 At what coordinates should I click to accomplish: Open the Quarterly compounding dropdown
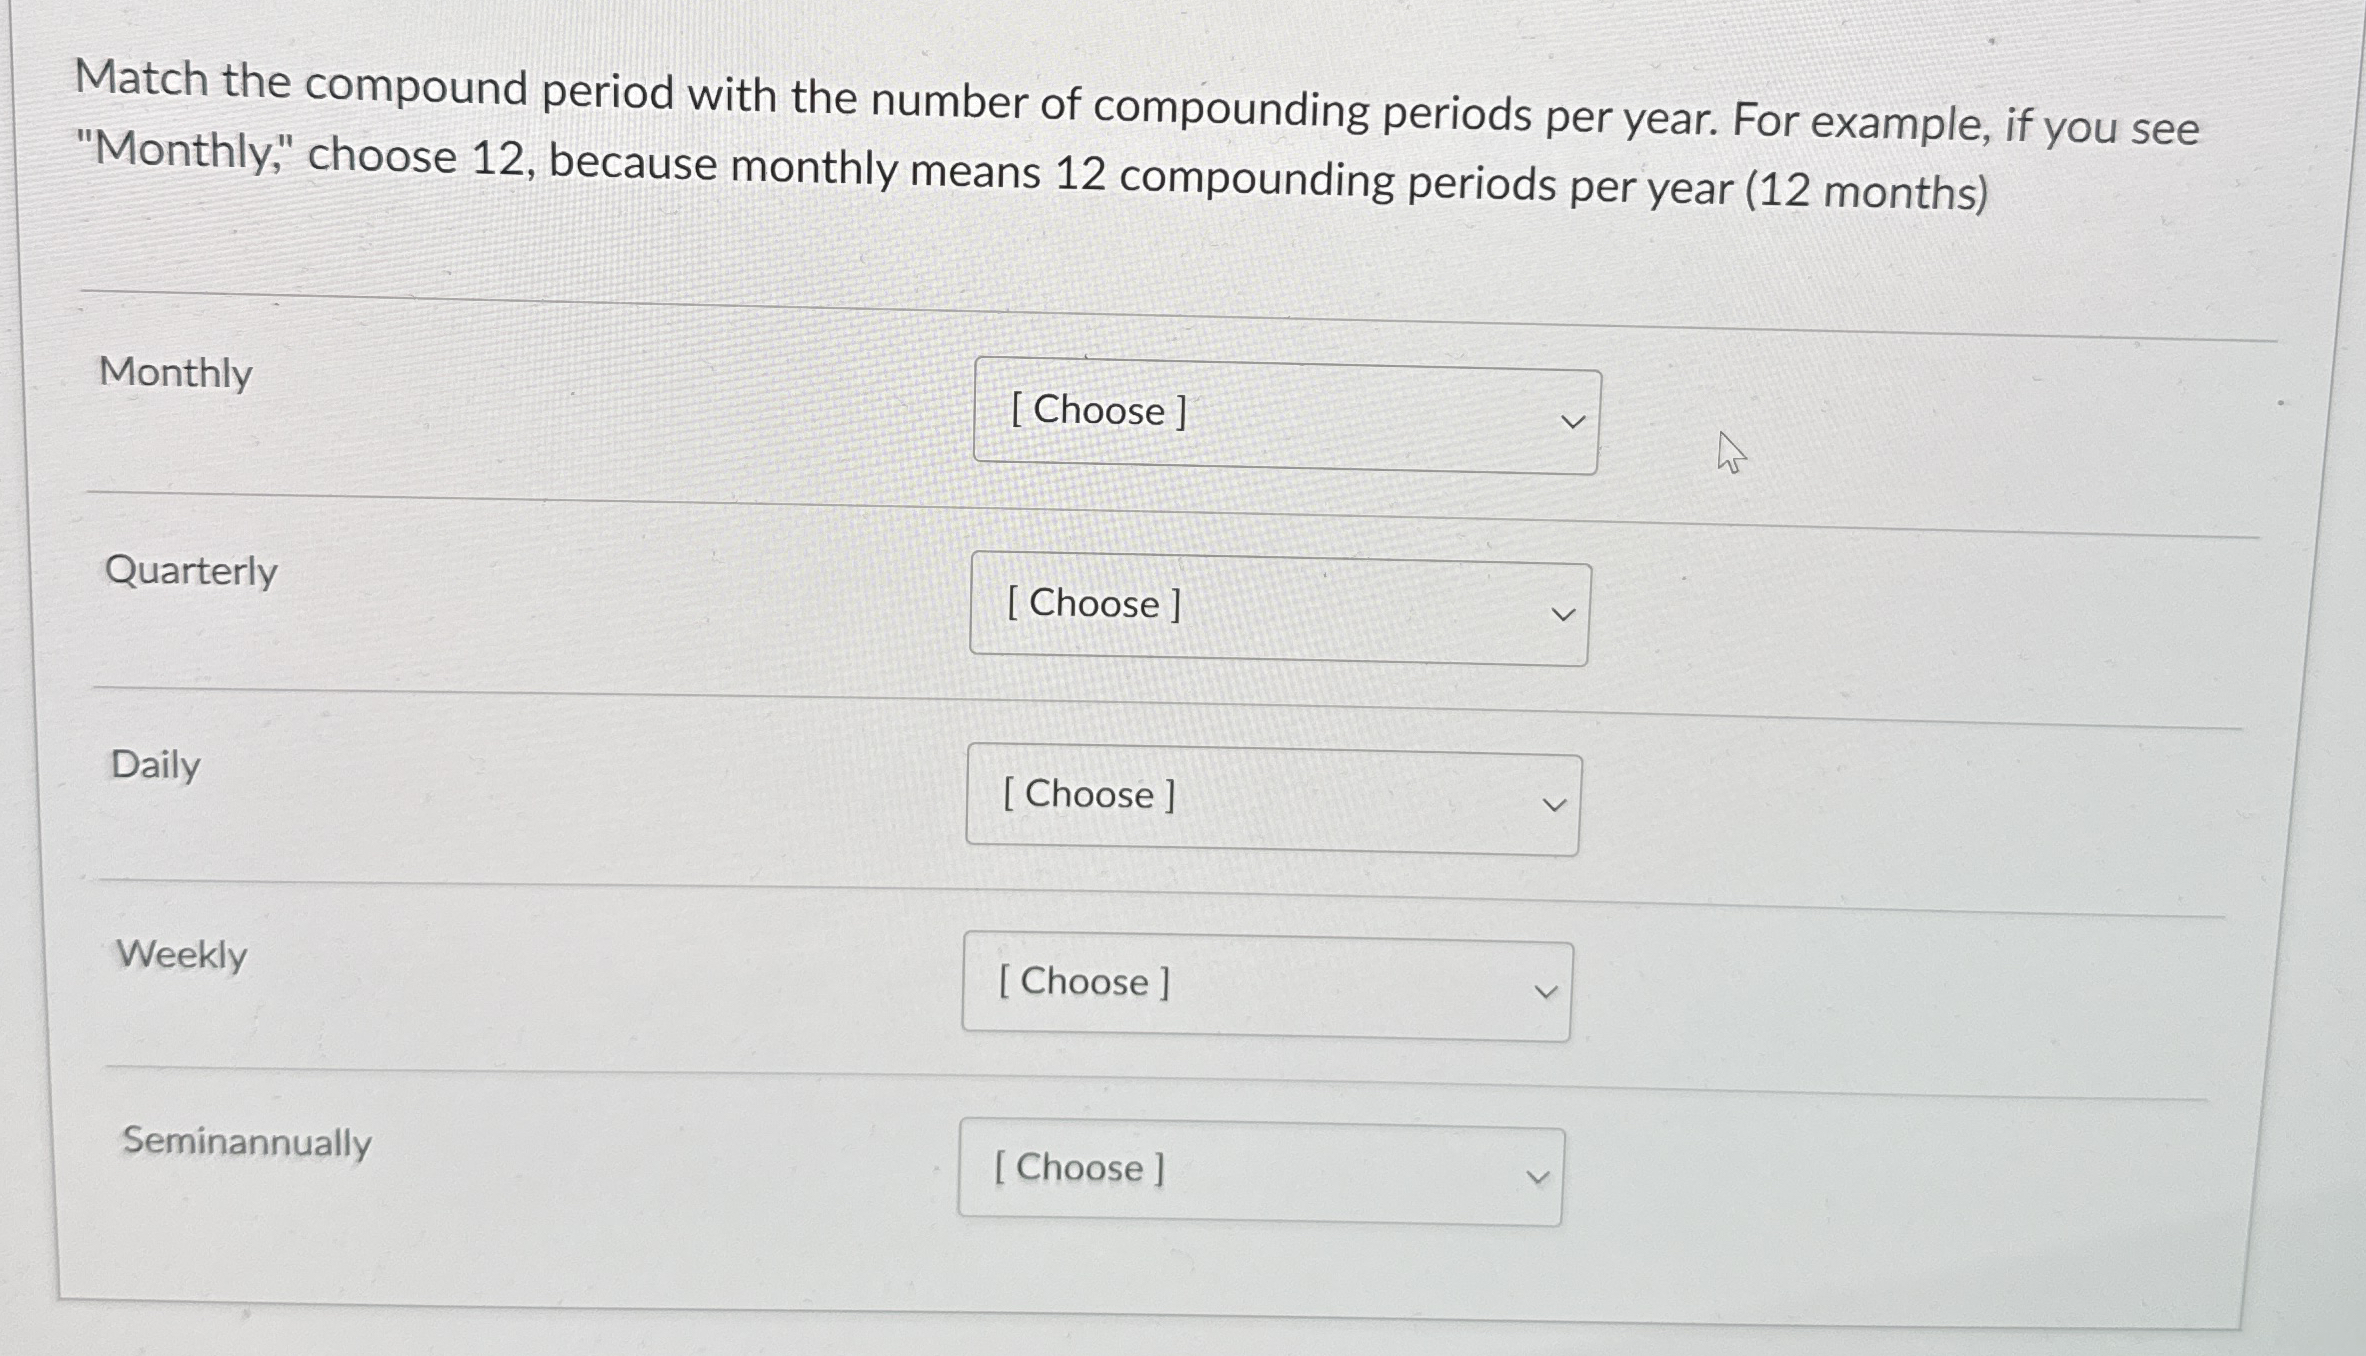[1278, 613]
